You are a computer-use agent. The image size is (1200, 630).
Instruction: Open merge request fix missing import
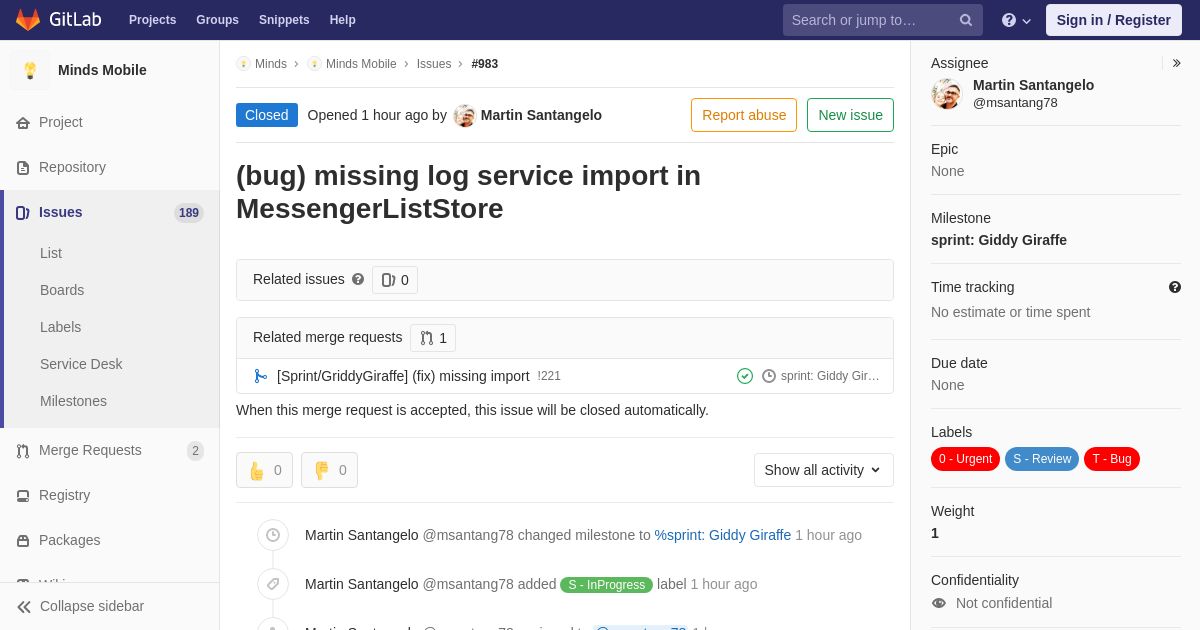[x=403, y=376]
